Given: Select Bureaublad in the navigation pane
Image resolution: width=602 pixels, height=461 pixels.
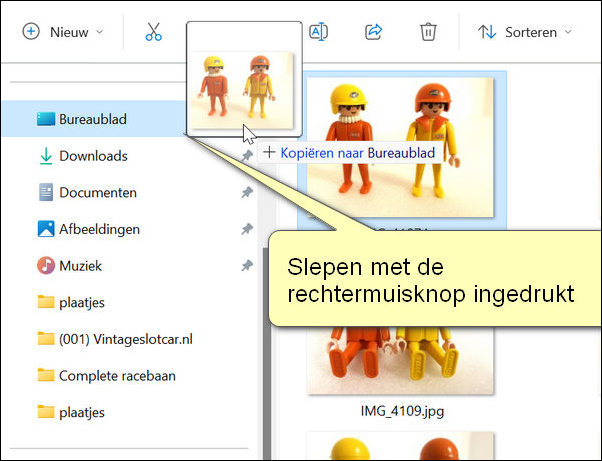Looking at the screenshot, I should (x=92, y=120).
